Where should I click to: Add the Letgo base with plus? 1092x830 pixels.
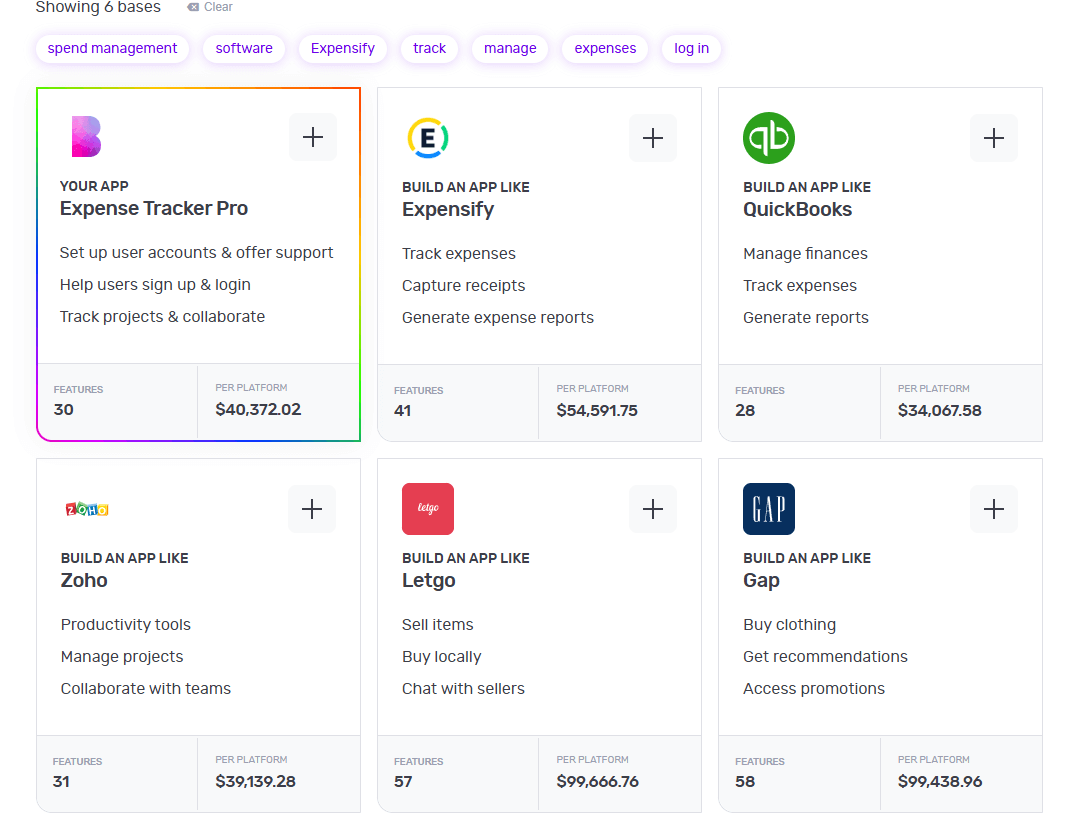click(653, 509)
